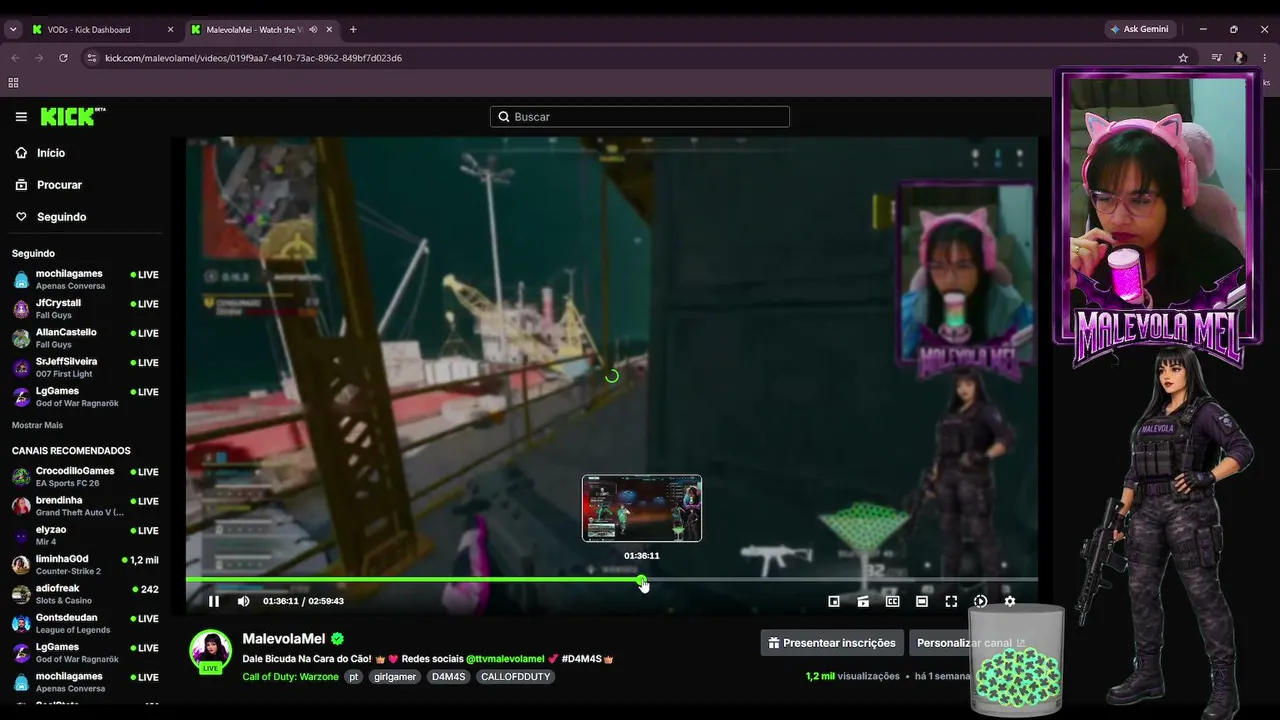The width and height of the screenshot is (1280, 720).
Task: Open the Kick sidebar hamburger menu
Action: point(21,117)
